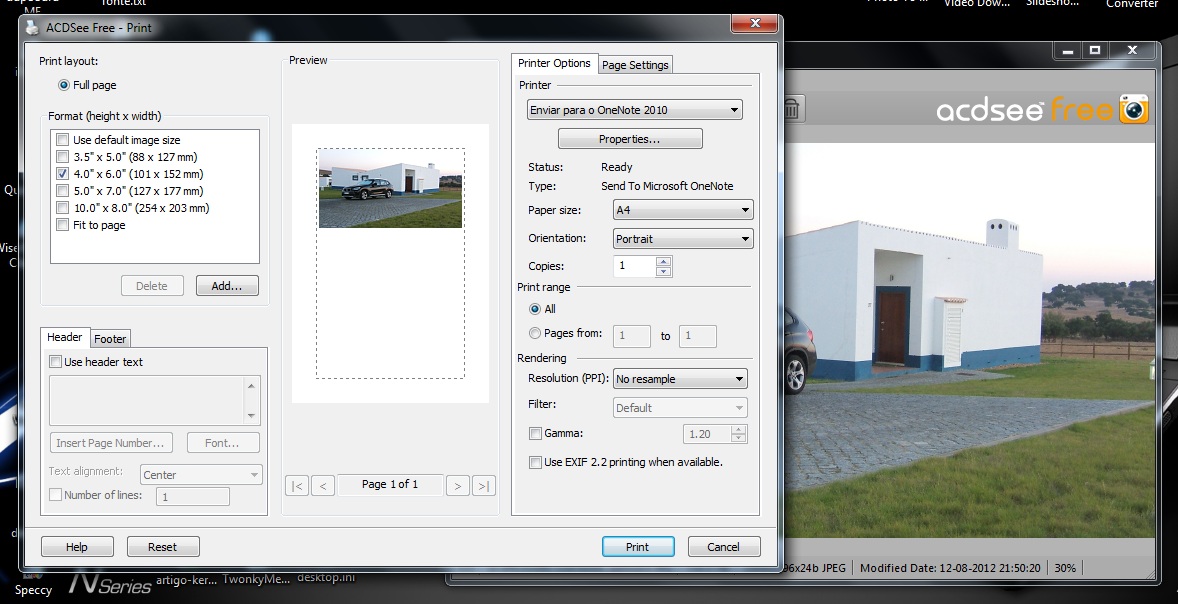
Task: Click the Pages from start field
Action: [632, 336]
